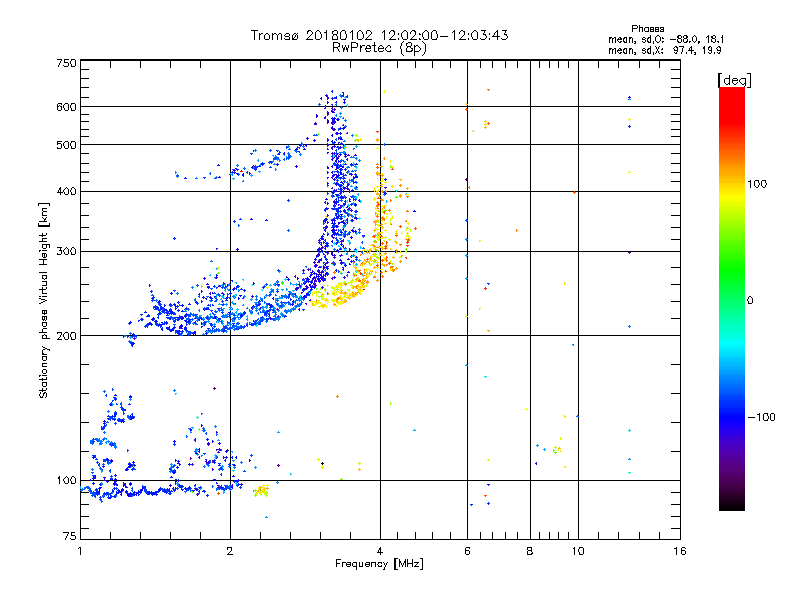The image size is (800, 600).
Task: Click y-axis tick label '600'
Action: (x=66, y=107)
